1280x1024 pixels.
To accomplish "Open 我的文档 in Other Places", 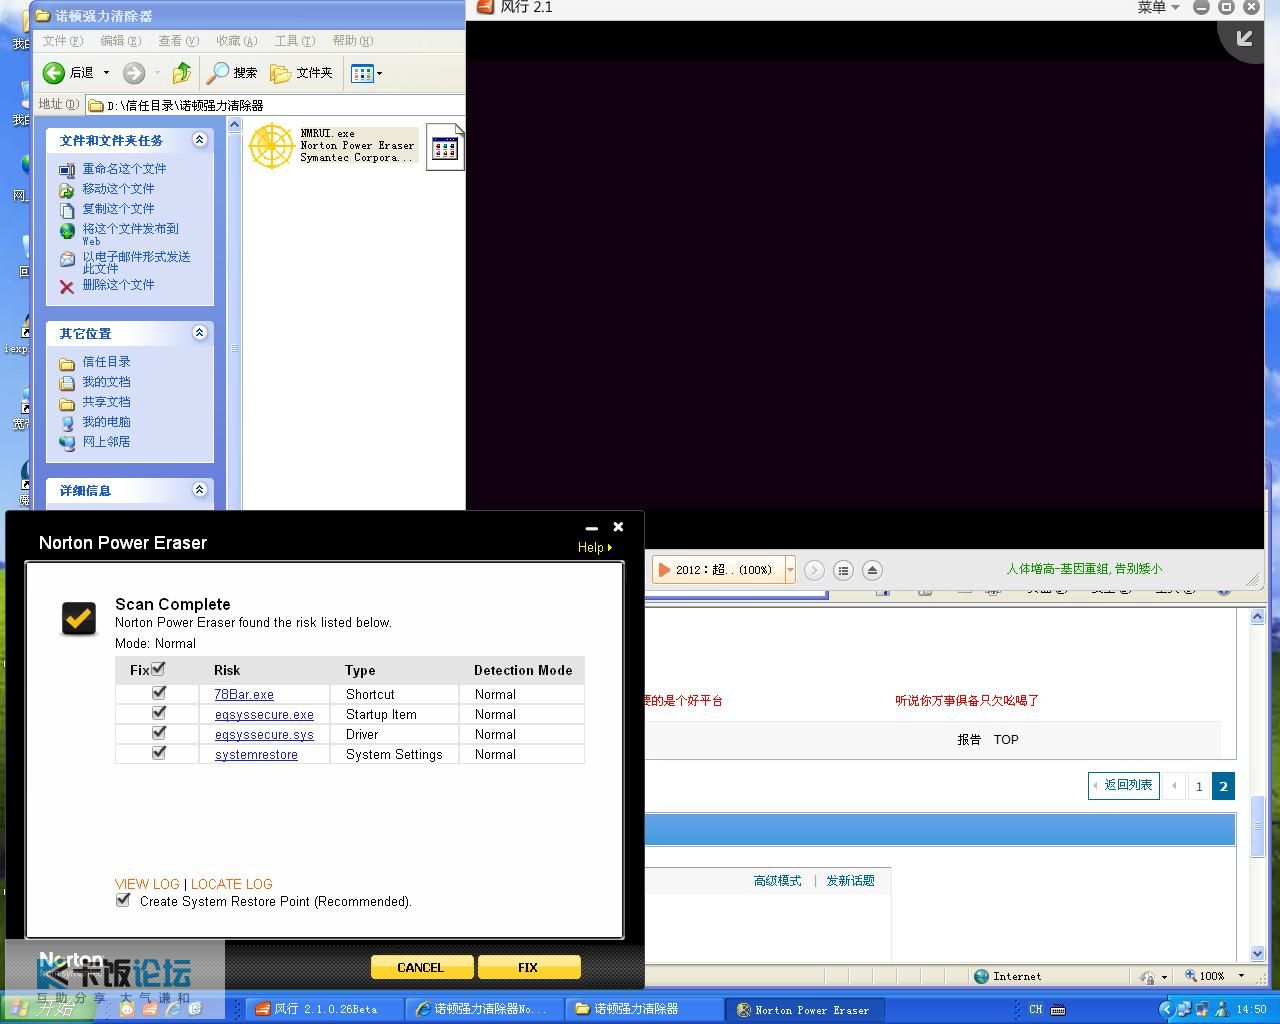I will pos(106,382).
